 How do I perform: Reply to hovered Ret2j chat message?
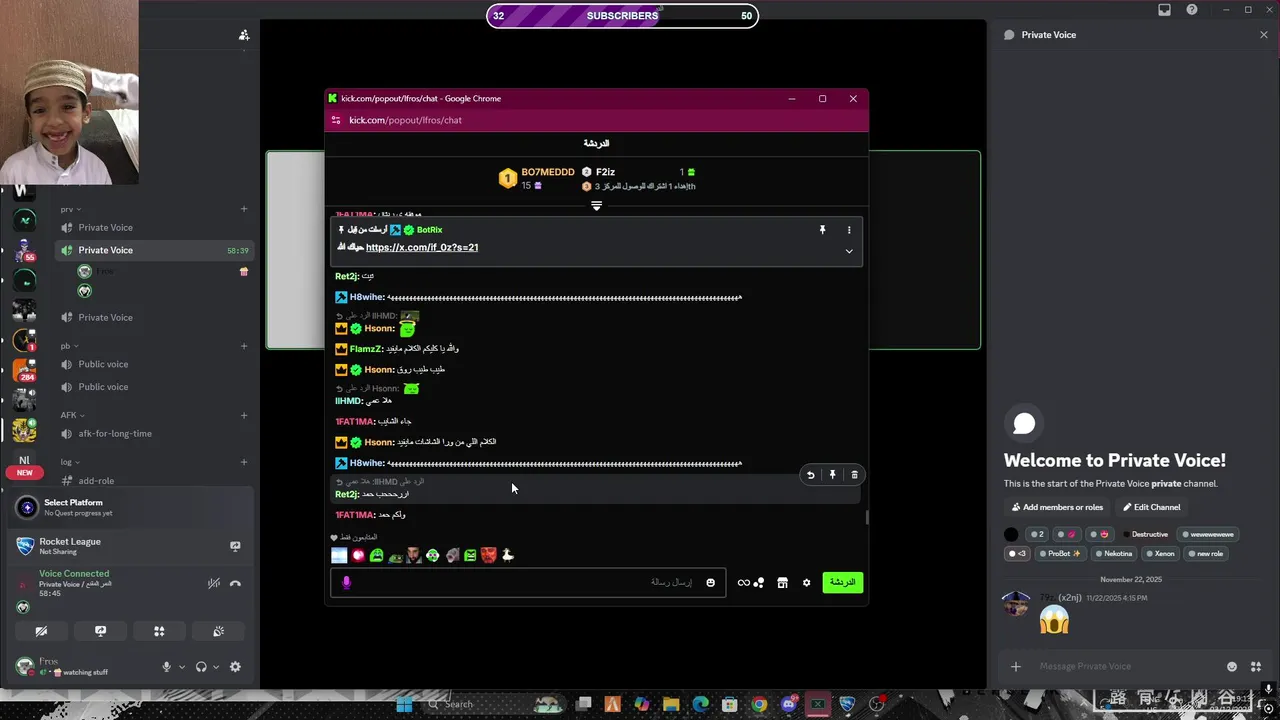(810, 475)
